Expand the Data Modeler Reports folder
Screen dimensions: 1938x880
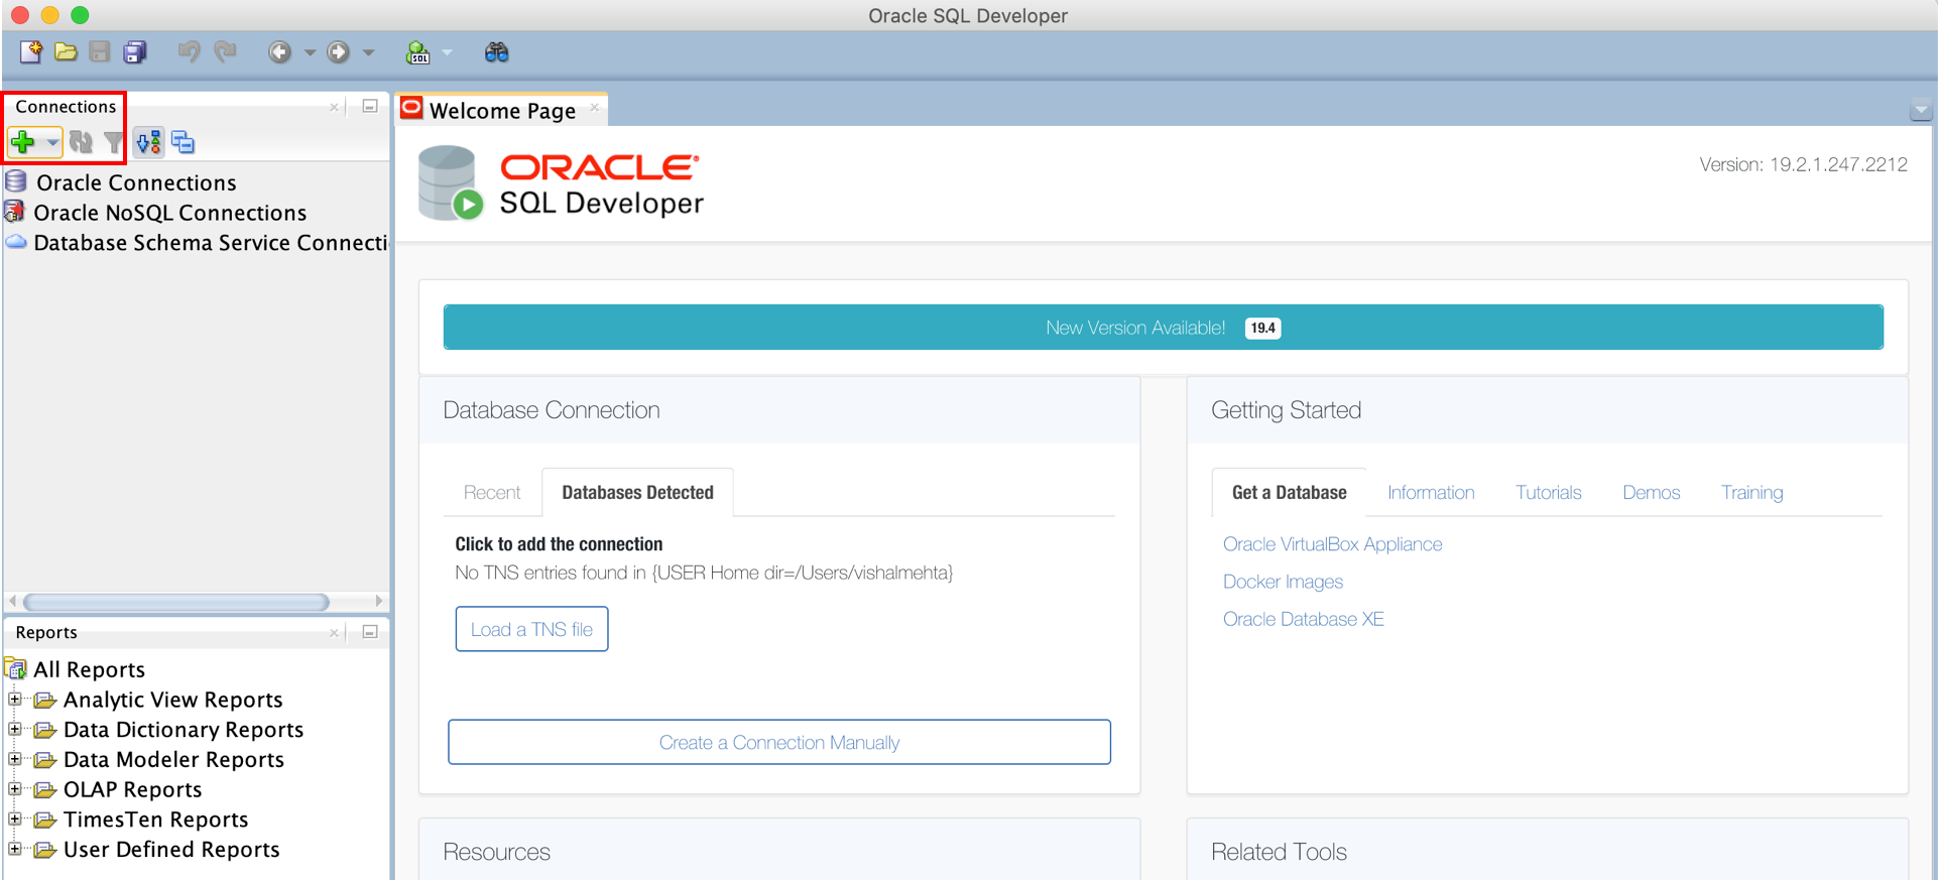pyautogui.click(x=15, y=759)
